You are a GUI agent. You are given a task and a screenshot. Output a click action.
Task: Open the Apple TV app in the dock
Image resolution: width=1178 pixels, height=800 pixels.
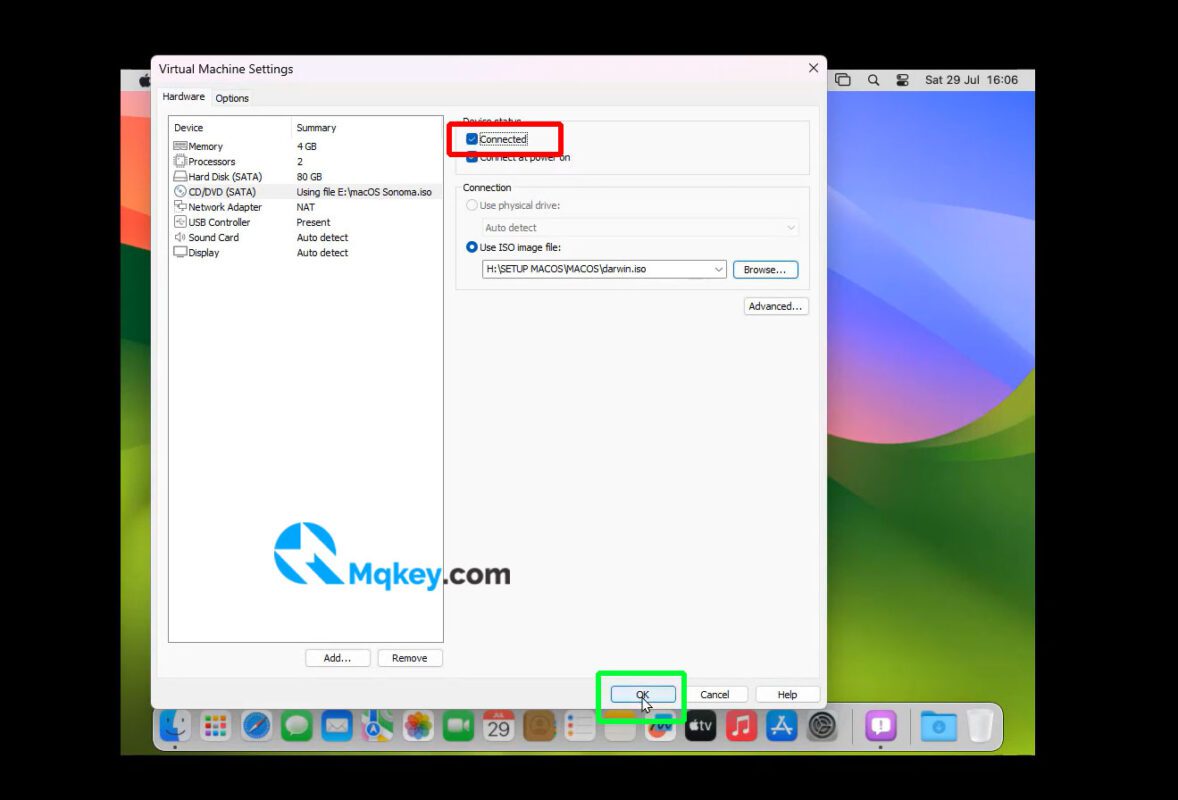click(701, 726)
